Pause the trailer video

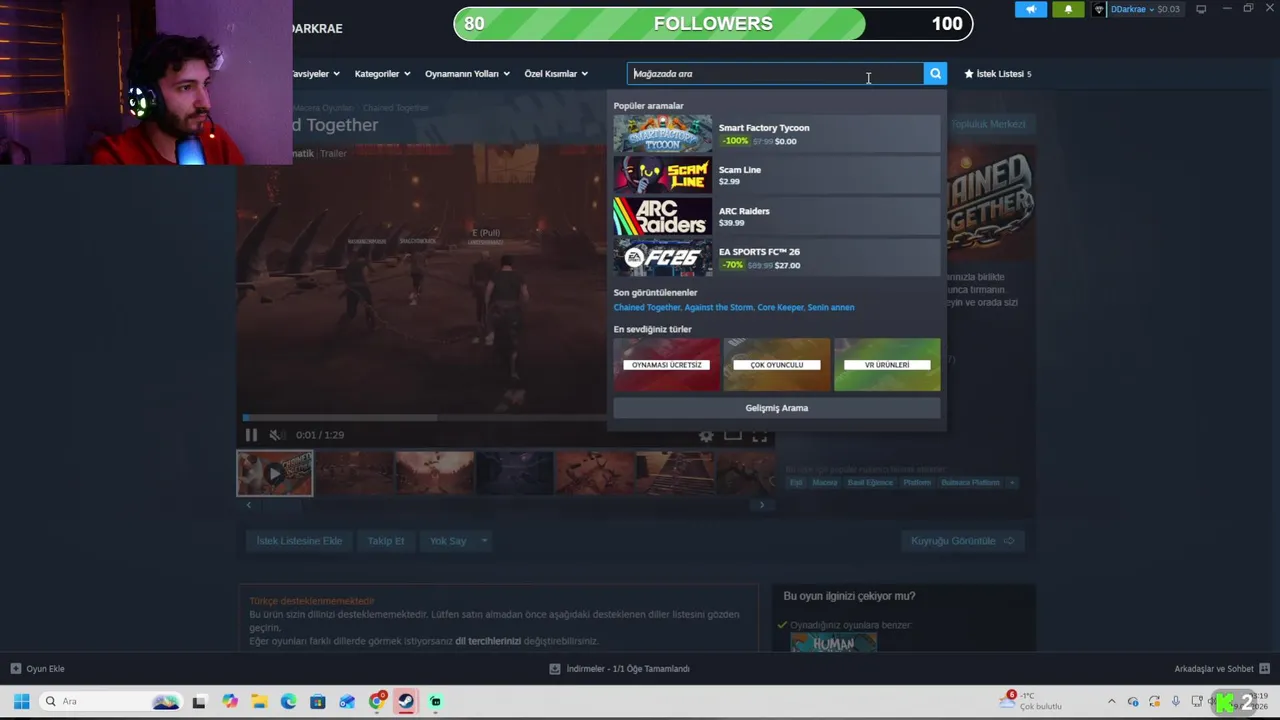click(251, 435)
